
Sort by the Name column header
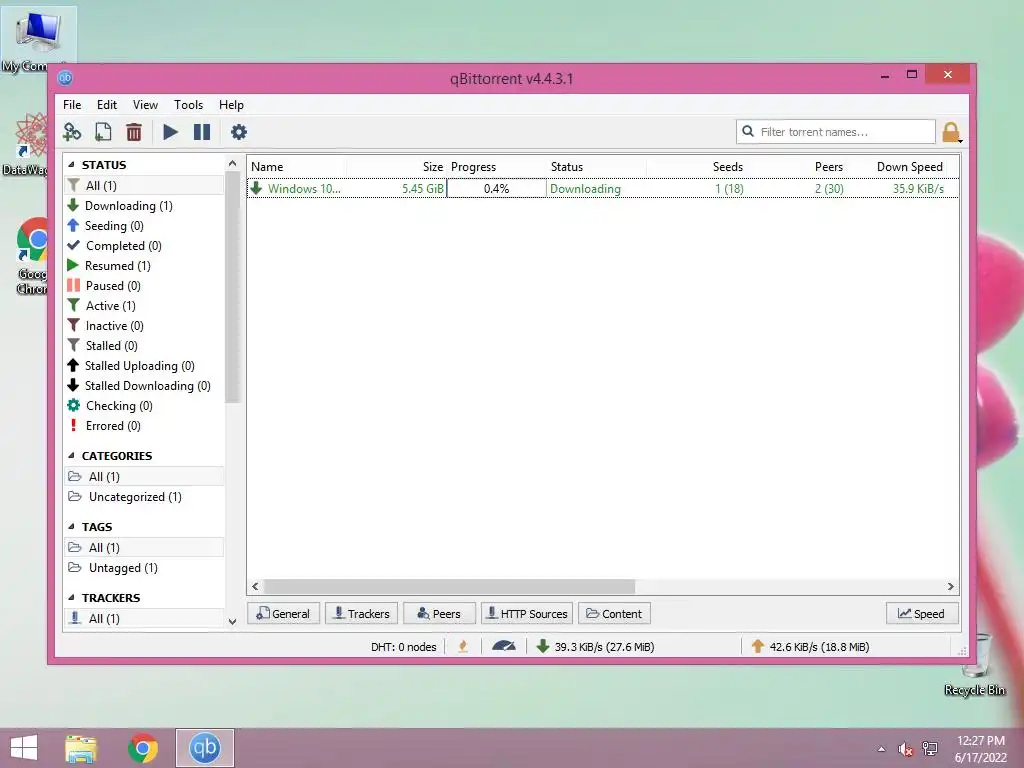point(297,167)
